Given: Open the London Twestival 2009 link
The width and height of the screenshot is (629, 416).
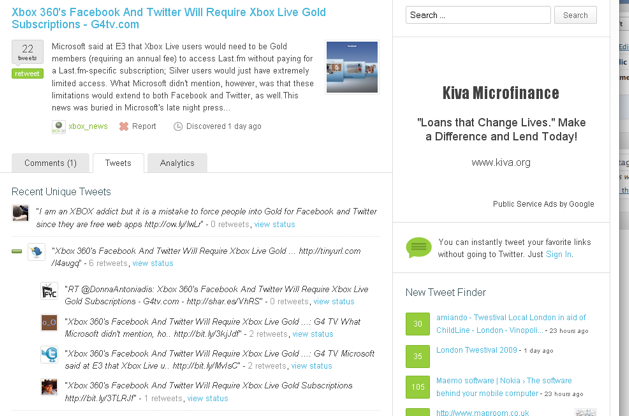Looking at the screenshot, I should click(x=477, y=350).
